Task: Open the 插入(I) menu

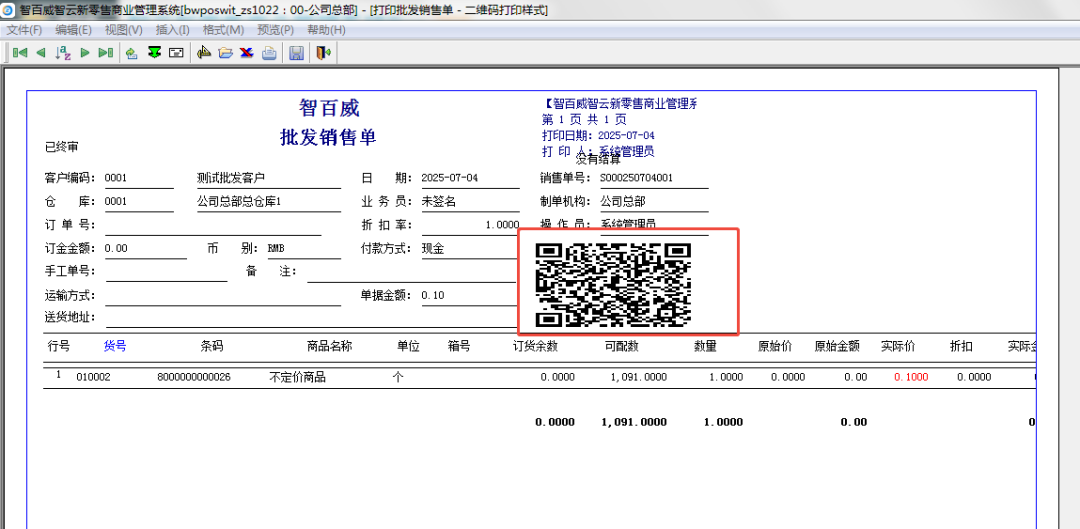Action: (173, 30)
